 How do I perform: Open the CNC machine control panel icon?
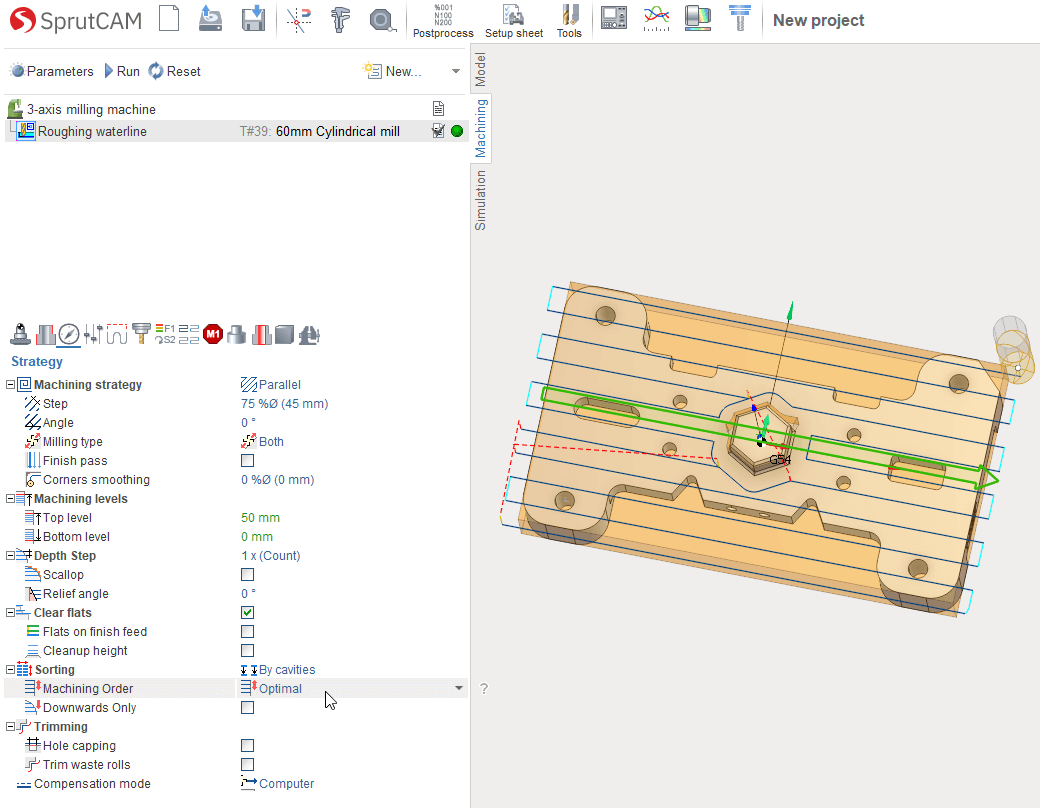pyautogui.click(x=614, y=17)
